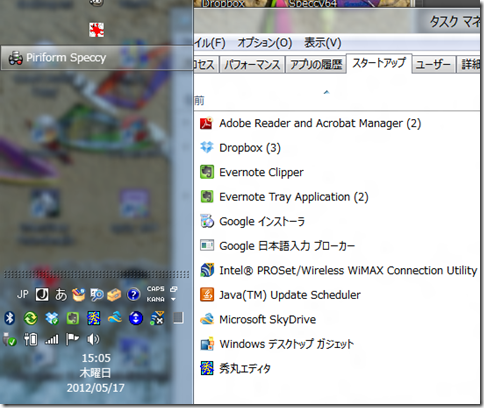This screenshot has height=408, width=484.
Task: Open the Bluetooth tray icon
Action: coord(9,318)
